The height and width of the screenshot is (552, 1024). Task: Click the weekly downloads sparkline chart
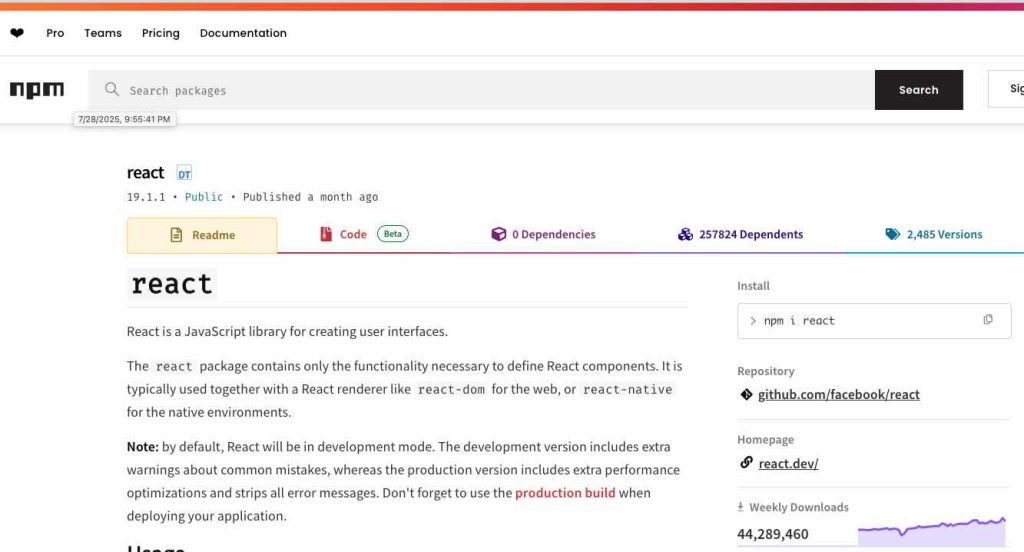tap(932, 531)
